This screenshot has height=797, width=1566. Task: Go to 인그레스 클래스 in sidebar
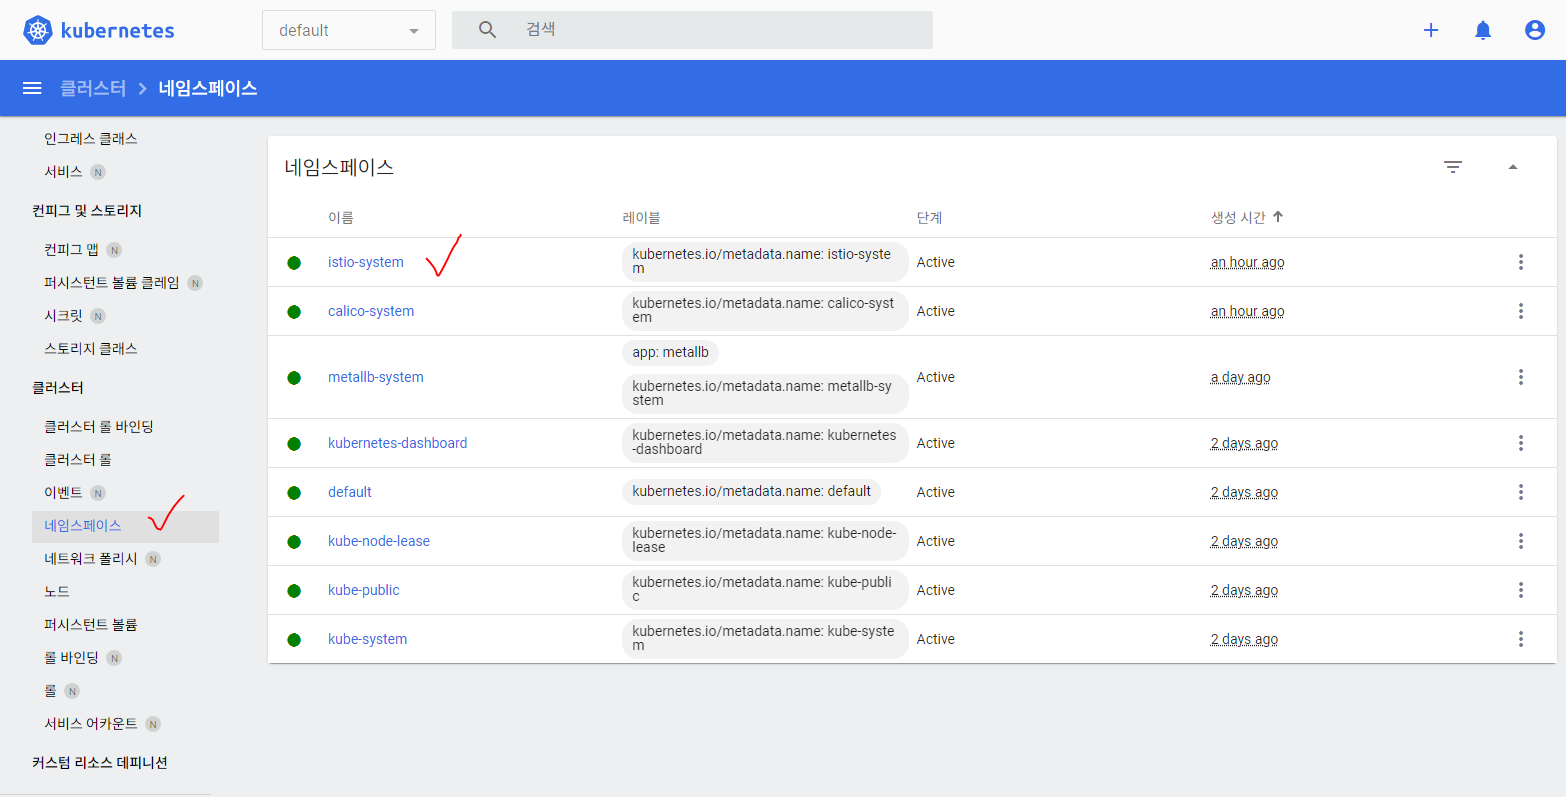(91, 138)
